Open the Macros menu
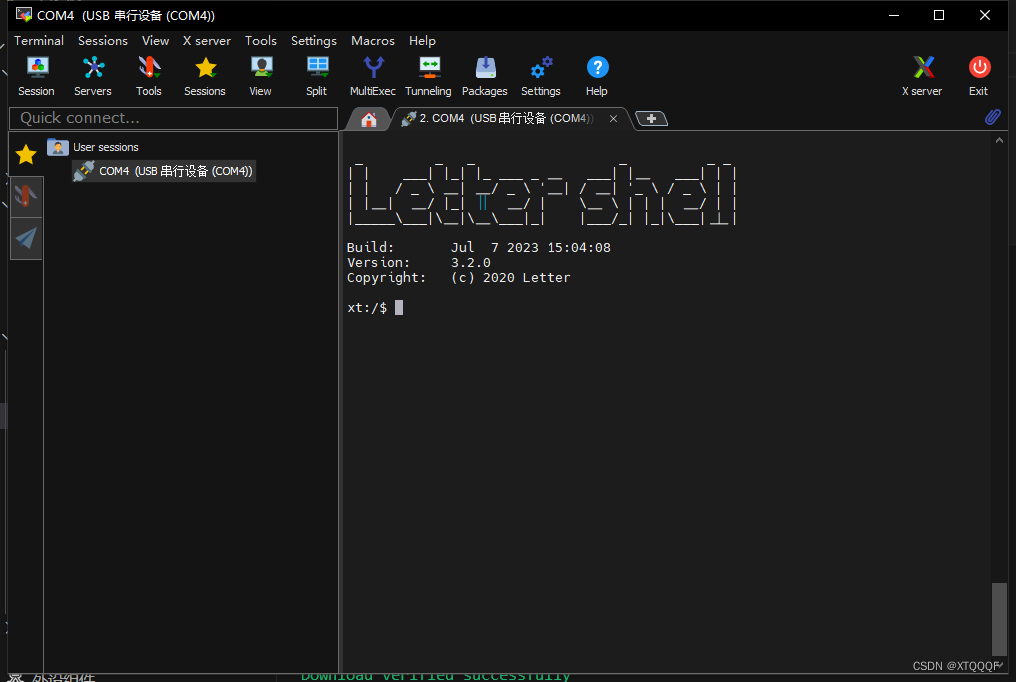The height and width of the screenshot is (682, 1016). click(372, 41)
